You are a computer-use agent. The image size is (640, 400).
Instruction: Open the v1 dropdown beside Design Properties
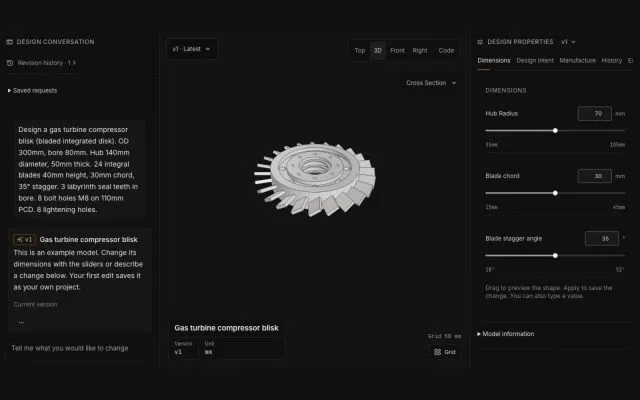(x=568, y=42)
